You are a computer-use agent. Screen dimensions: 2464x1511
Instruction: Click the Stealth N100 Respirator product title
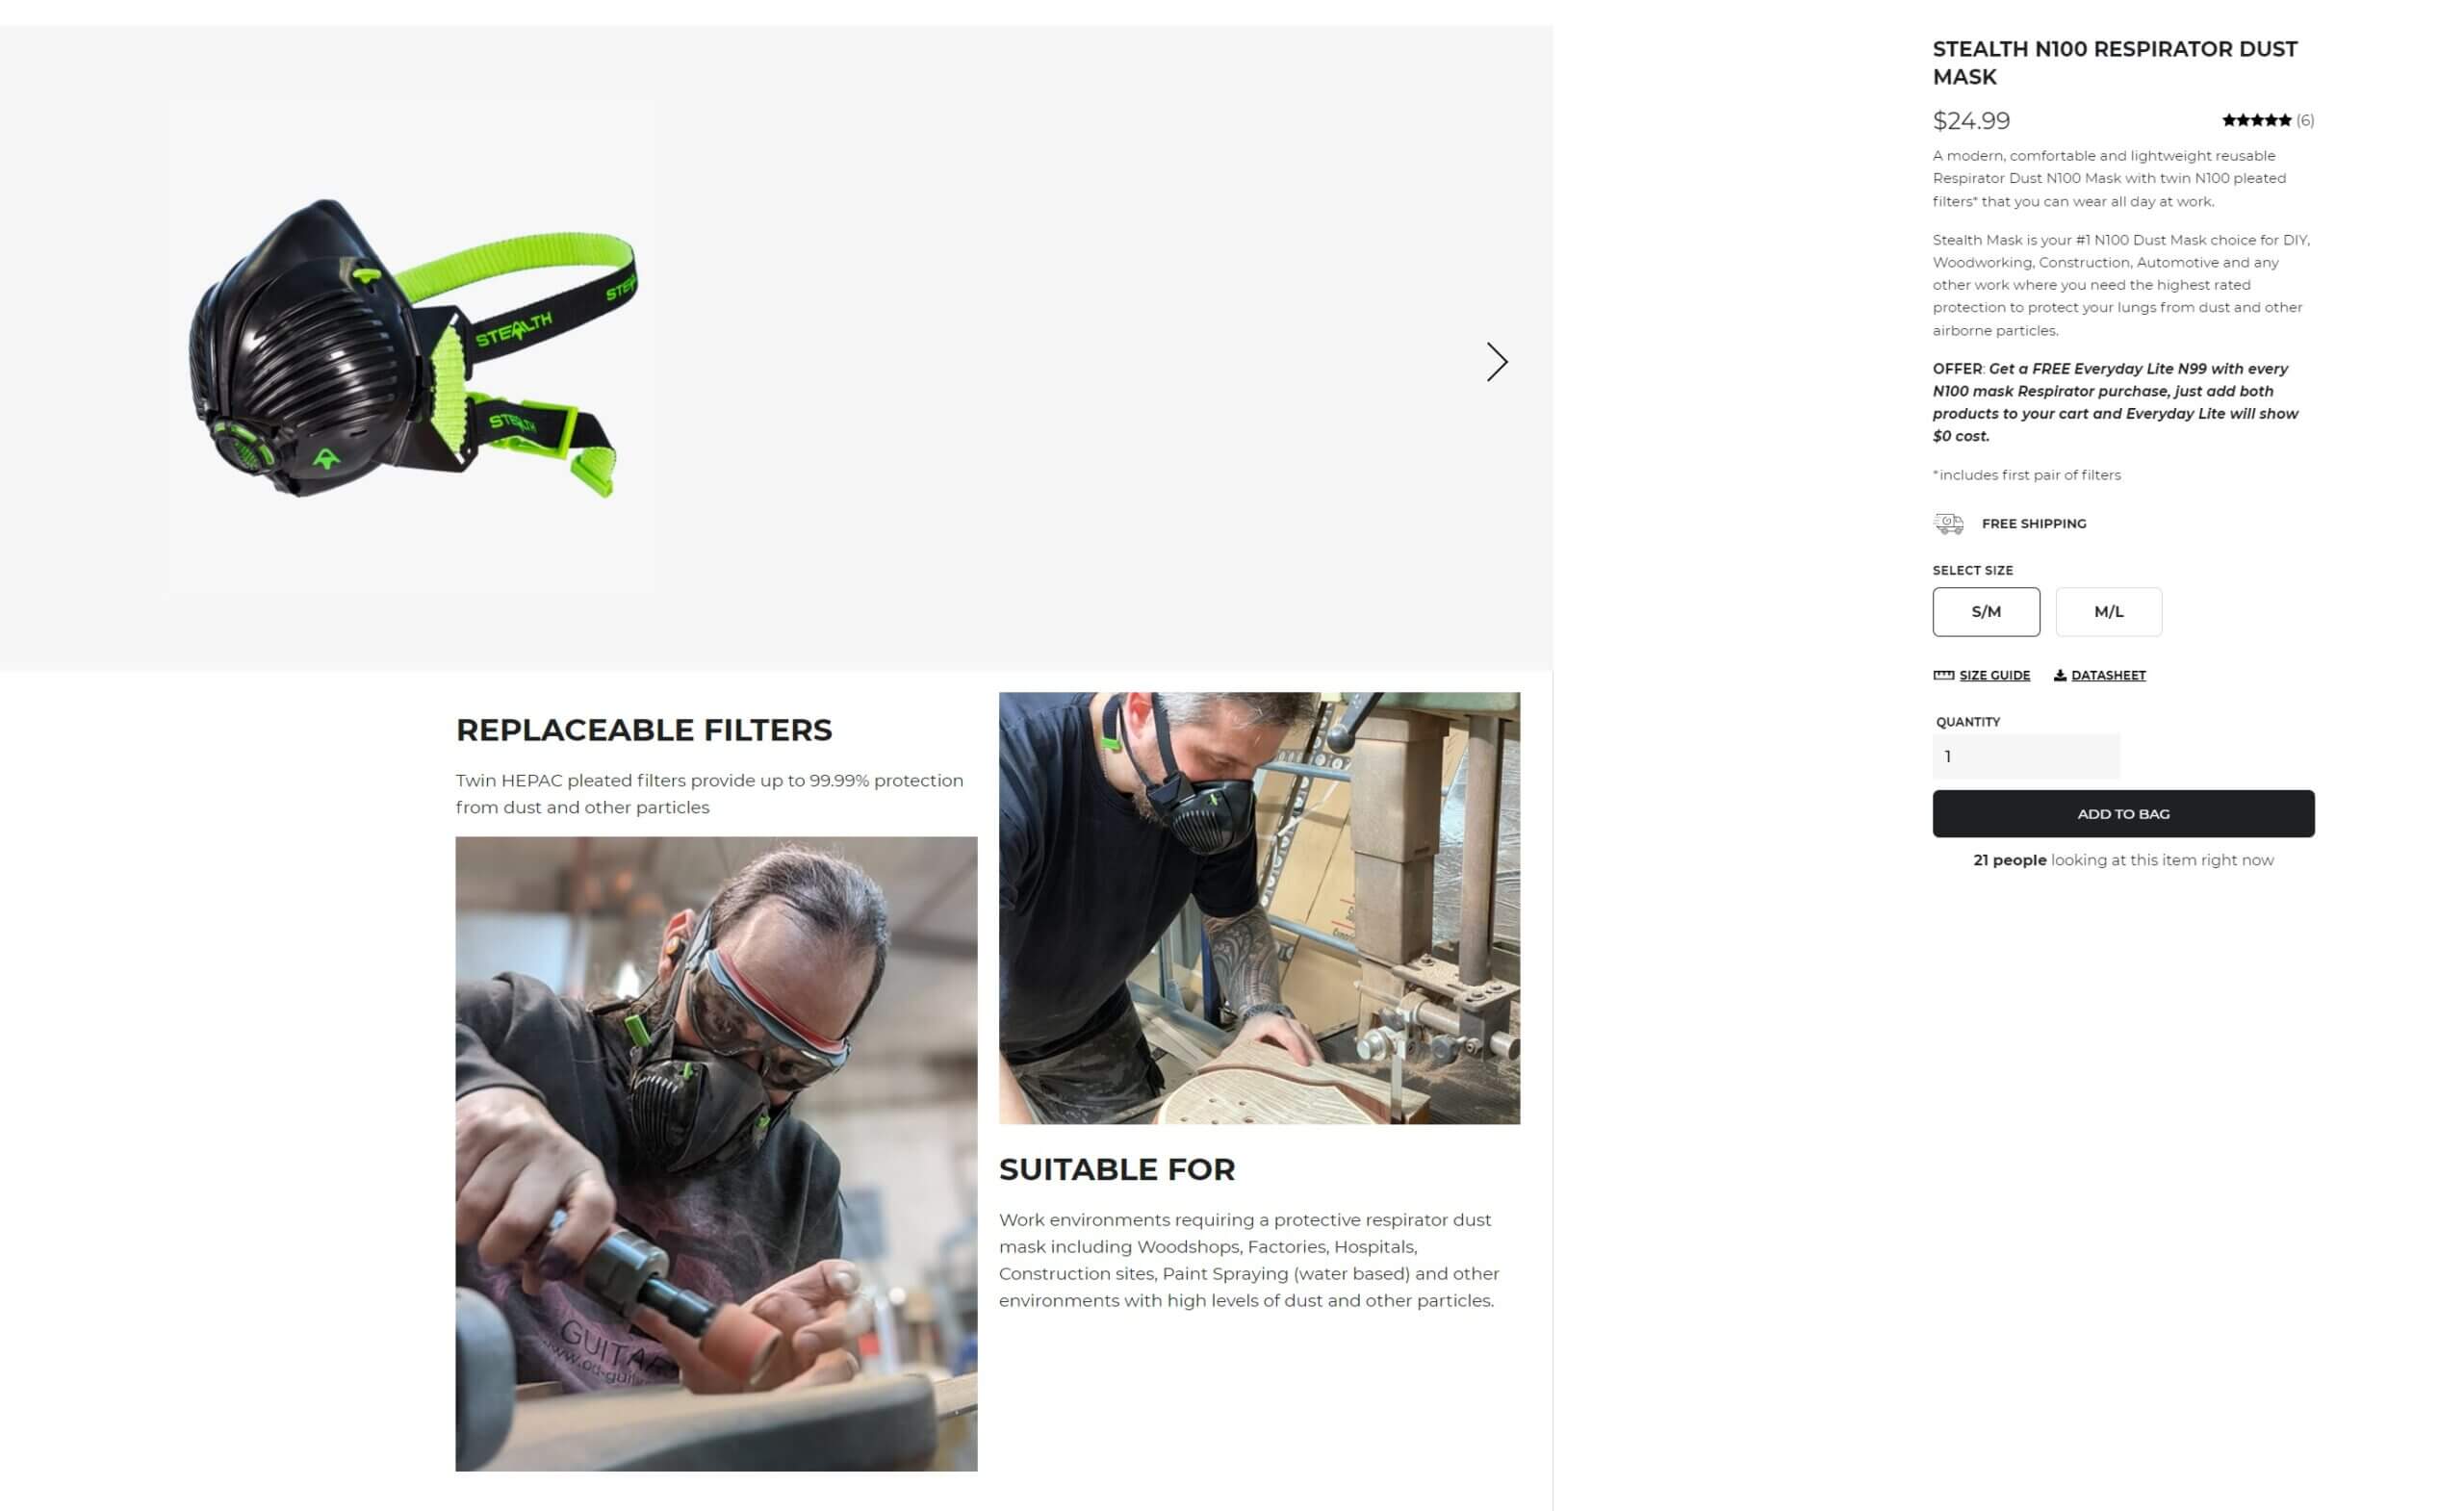[2114, 63]
